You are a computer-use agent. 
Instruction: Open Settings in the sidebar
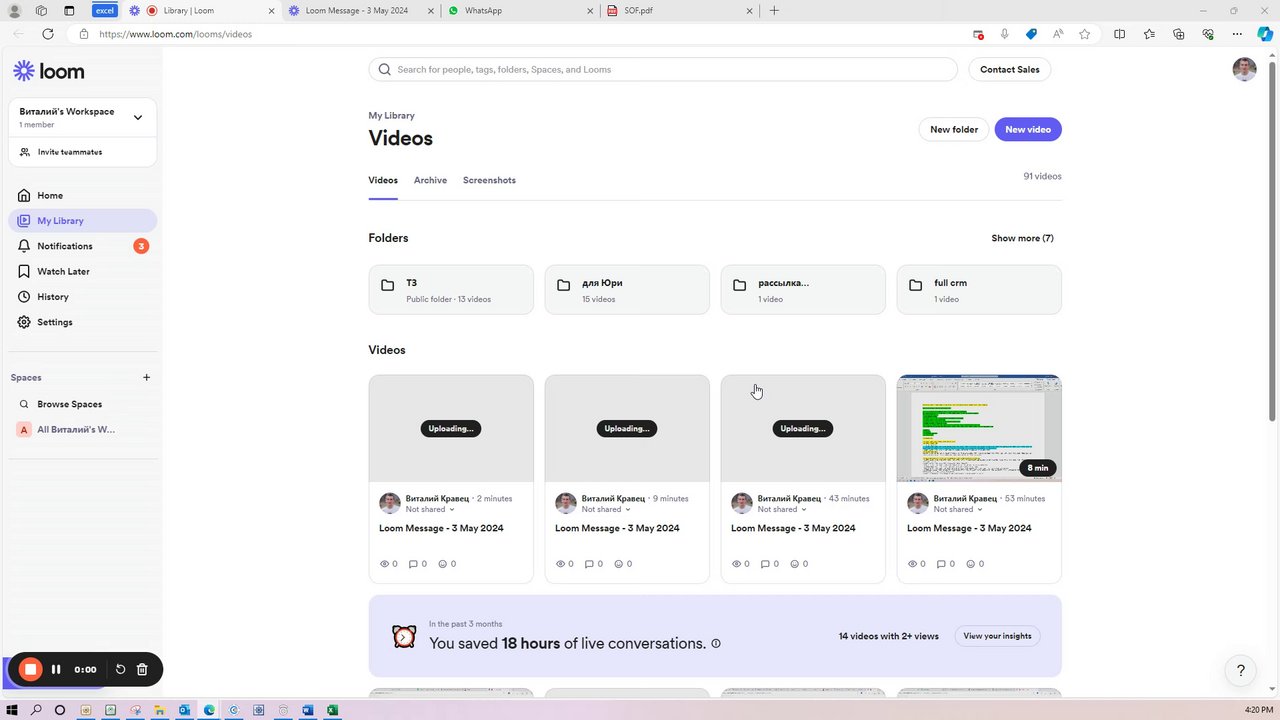[83, 322]
